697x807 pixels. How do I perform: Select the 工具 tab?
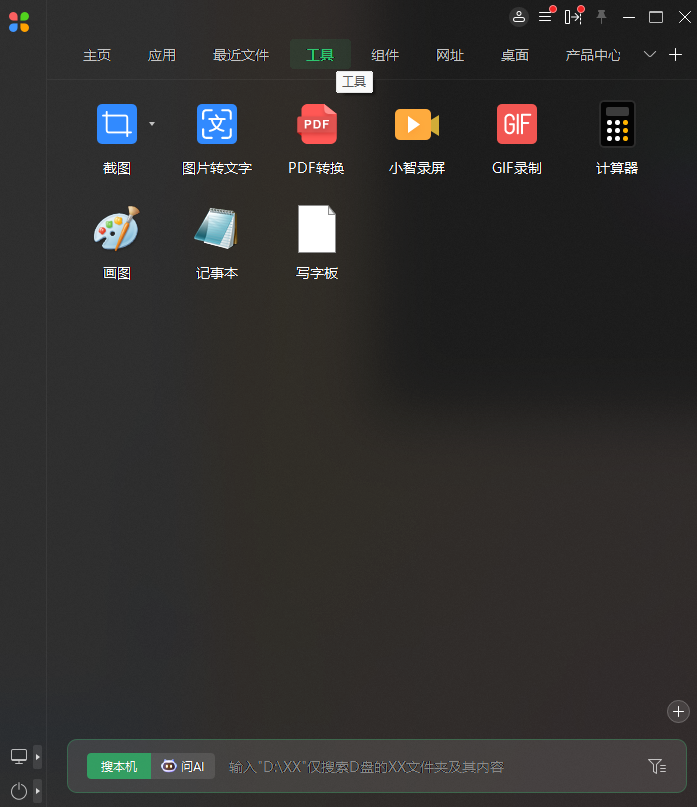pyautogui.click(x=320, y=55)
